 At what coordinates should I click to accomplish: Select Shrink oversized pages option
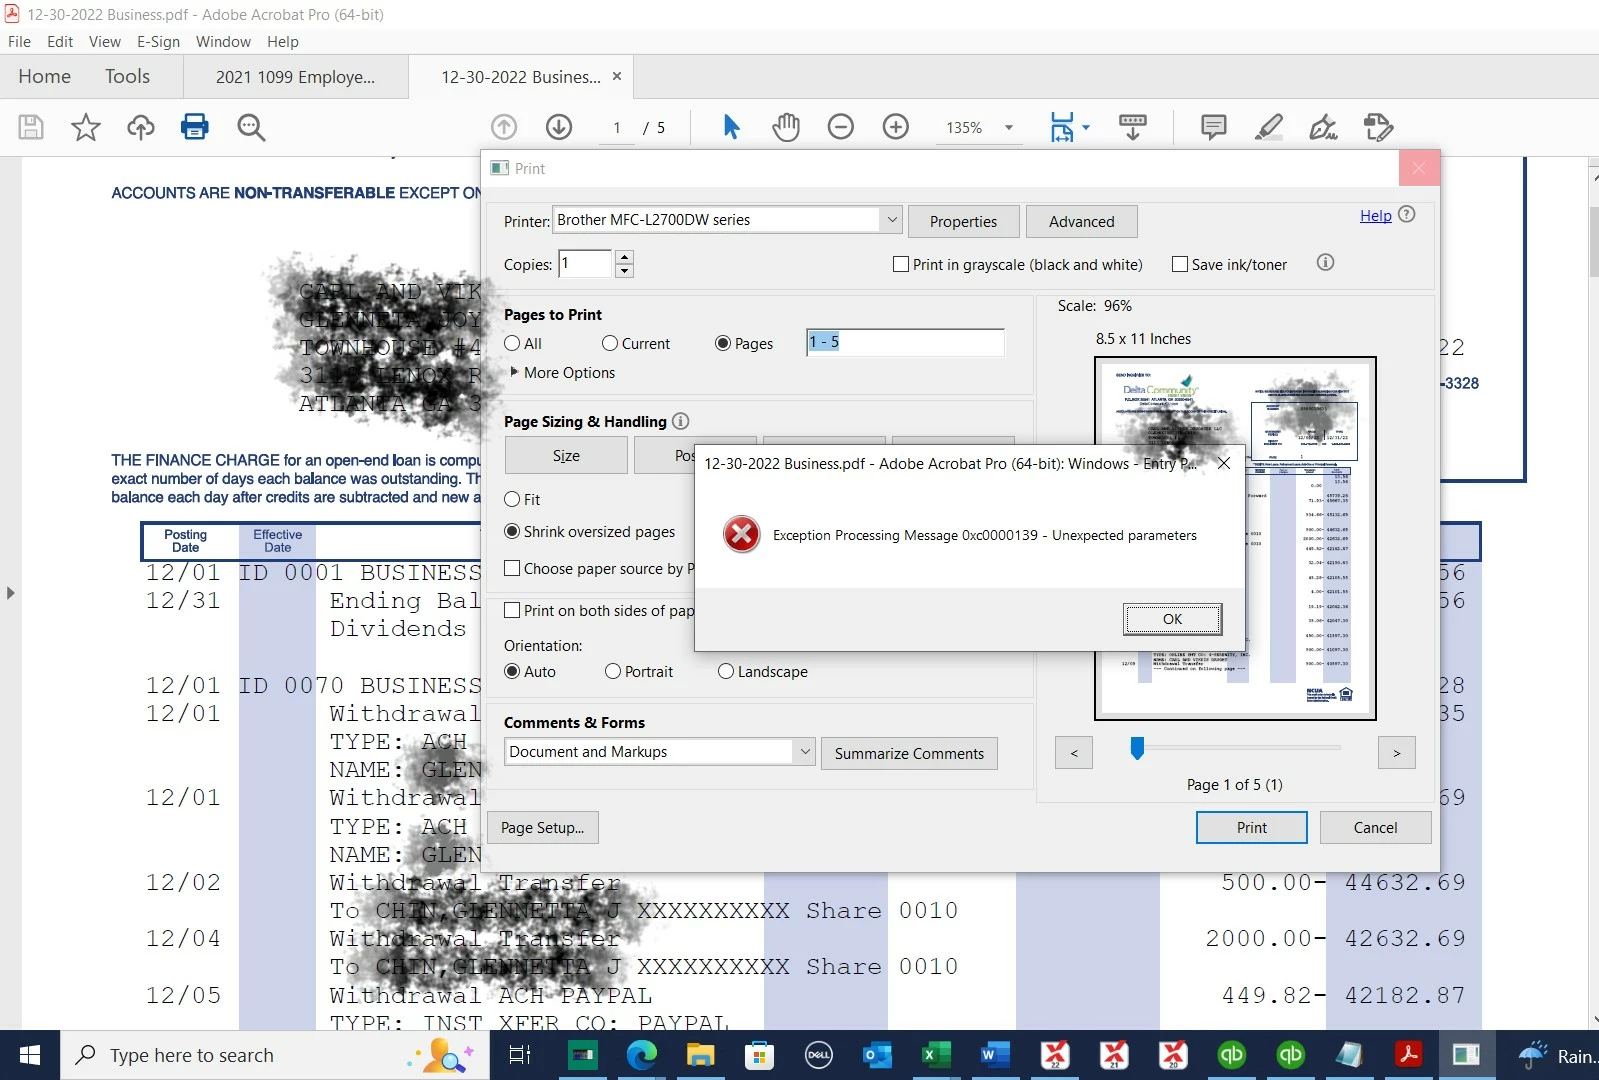512,531
